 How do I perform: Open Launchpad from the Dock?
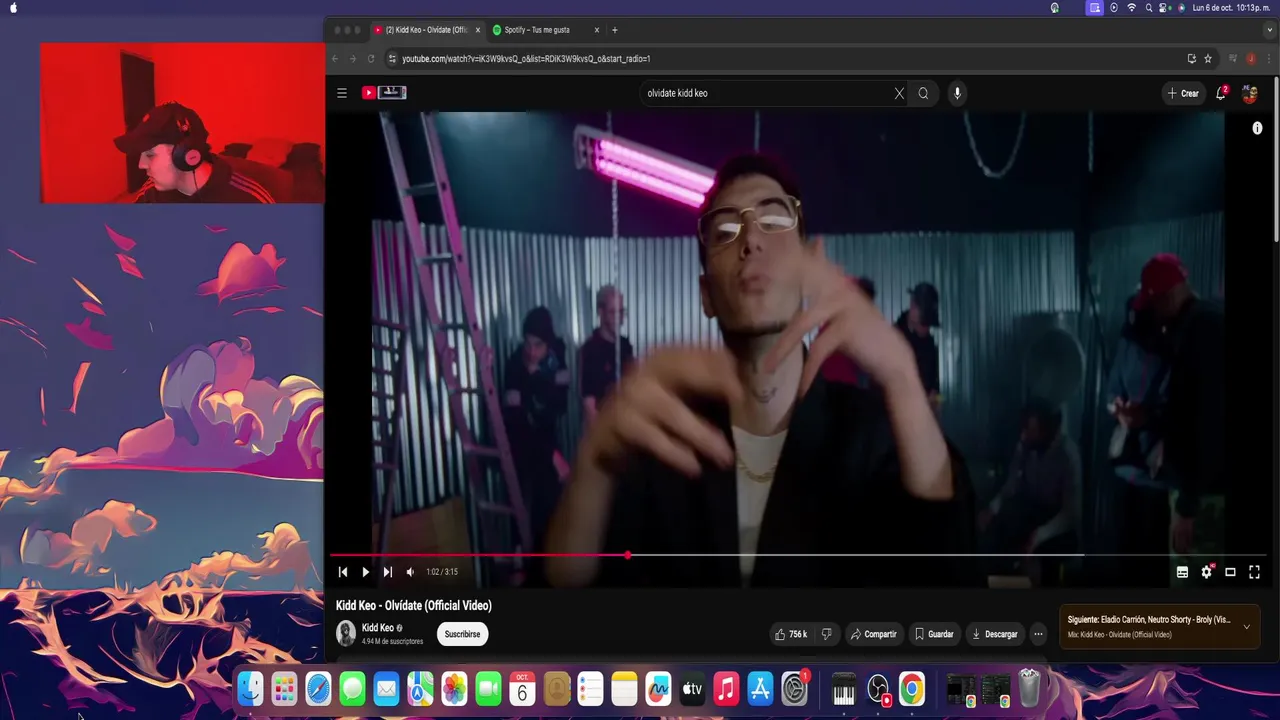point(285,689)
